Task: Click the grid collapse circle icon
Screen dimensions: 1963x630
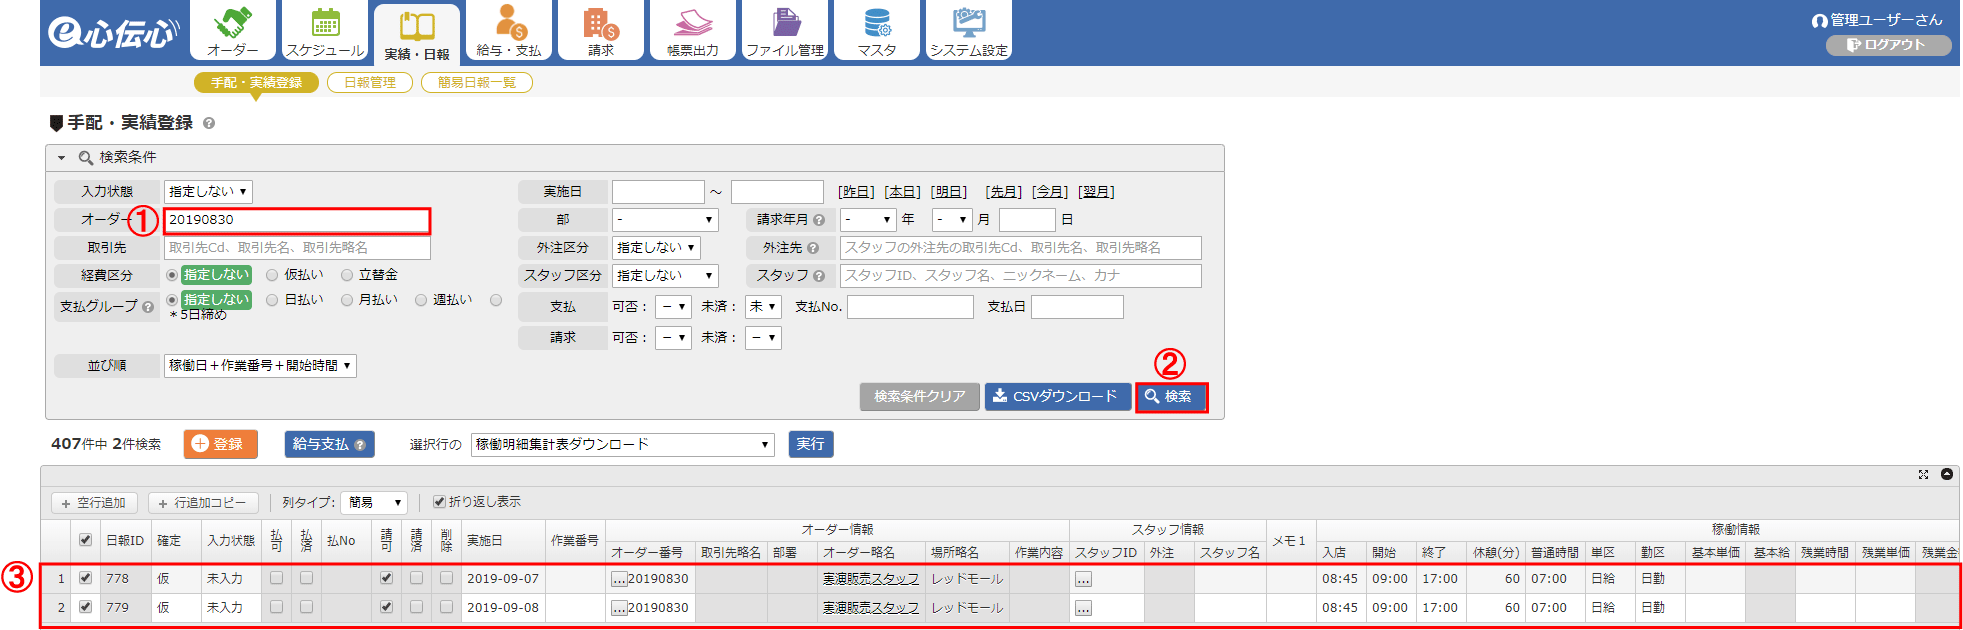Action: pyautogui.click(x=1947, y=474)
